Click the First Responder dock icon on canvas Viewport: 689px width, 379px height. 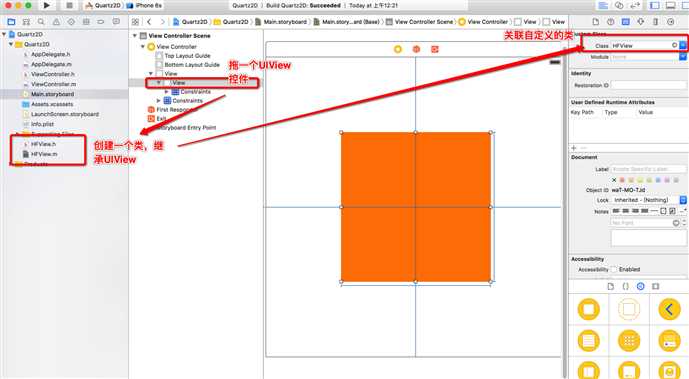tap(416, 49)
